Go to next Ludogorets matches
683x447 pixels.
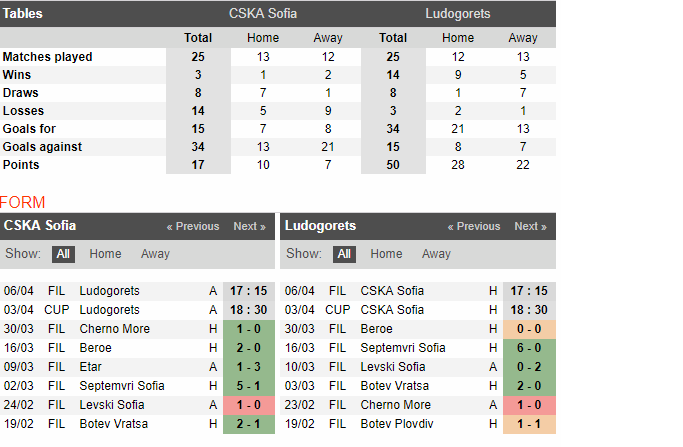(x=530, y=227)
